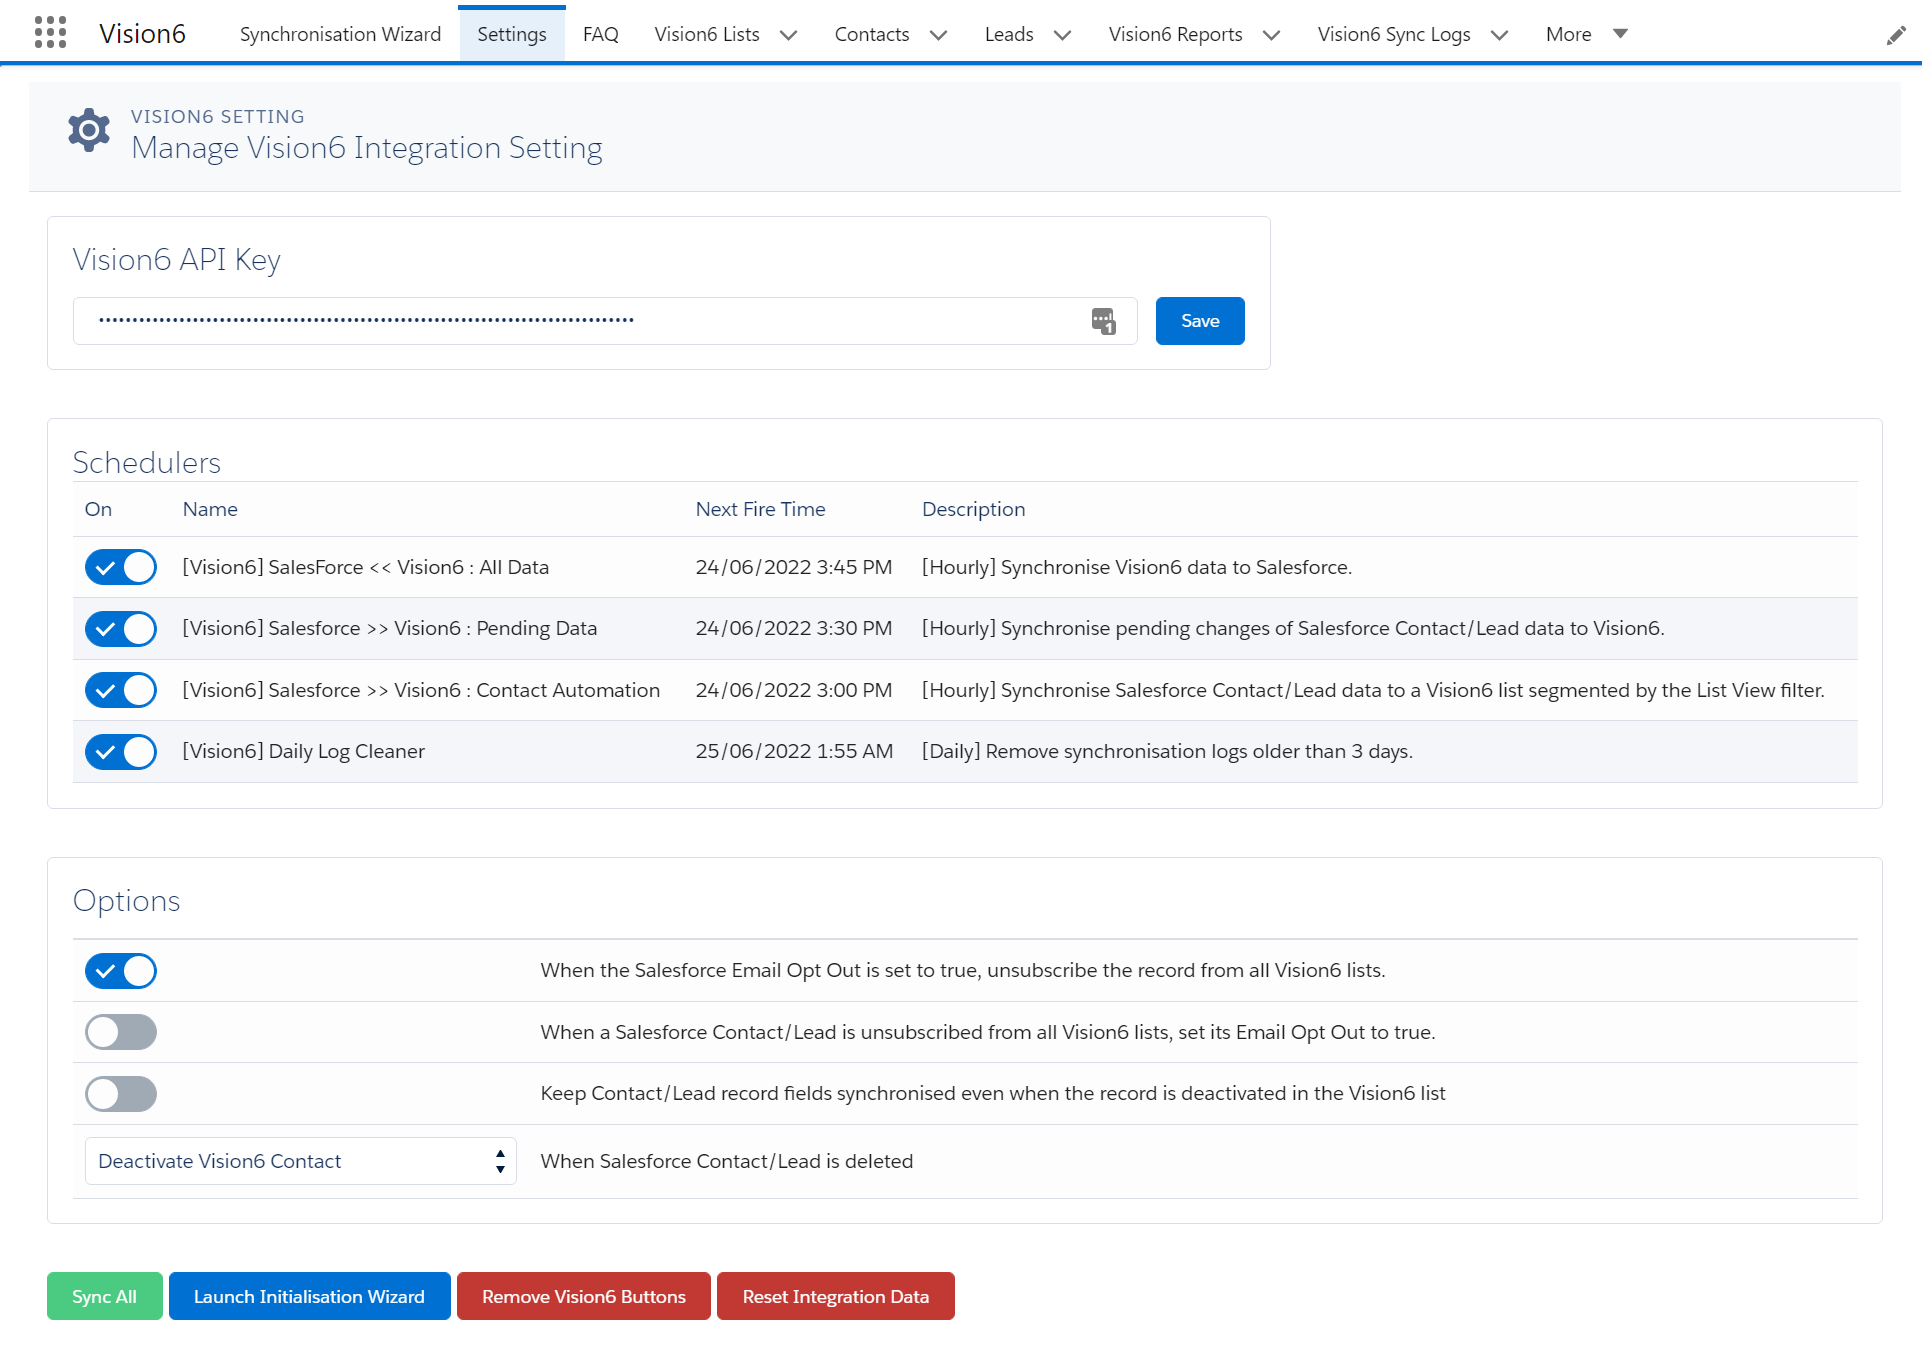This screenshot has width=1922, height=1345.
Task: Toggle the Contact Automation scheduler switch
Action: click(121, 690)
